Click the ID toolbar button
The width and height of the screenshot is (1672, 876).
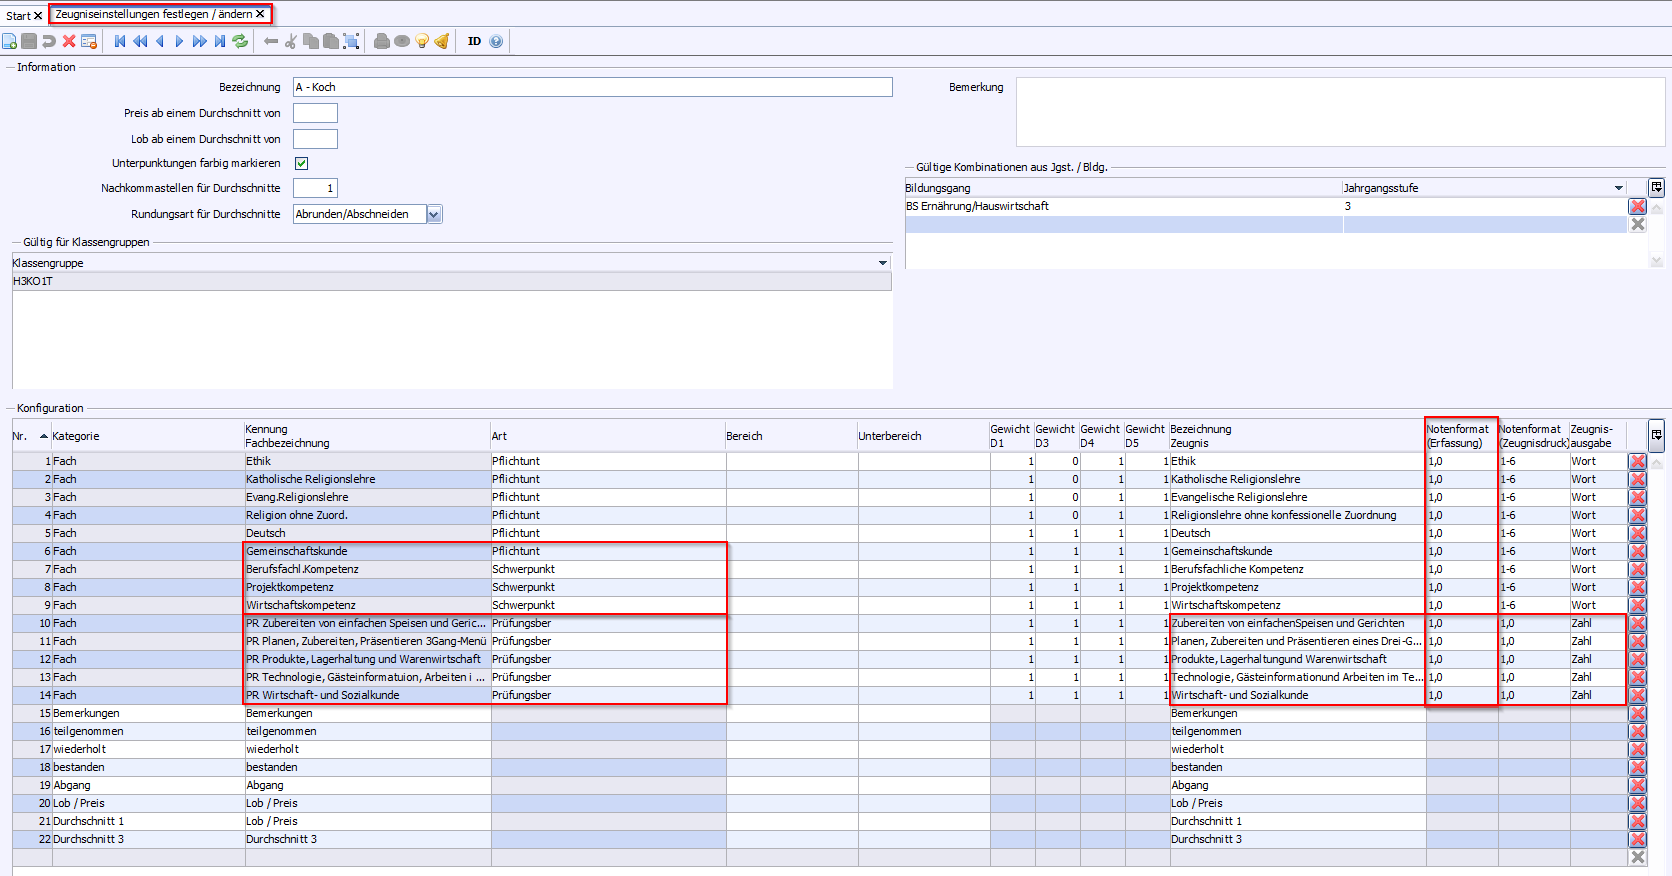[x=474, y=41]
